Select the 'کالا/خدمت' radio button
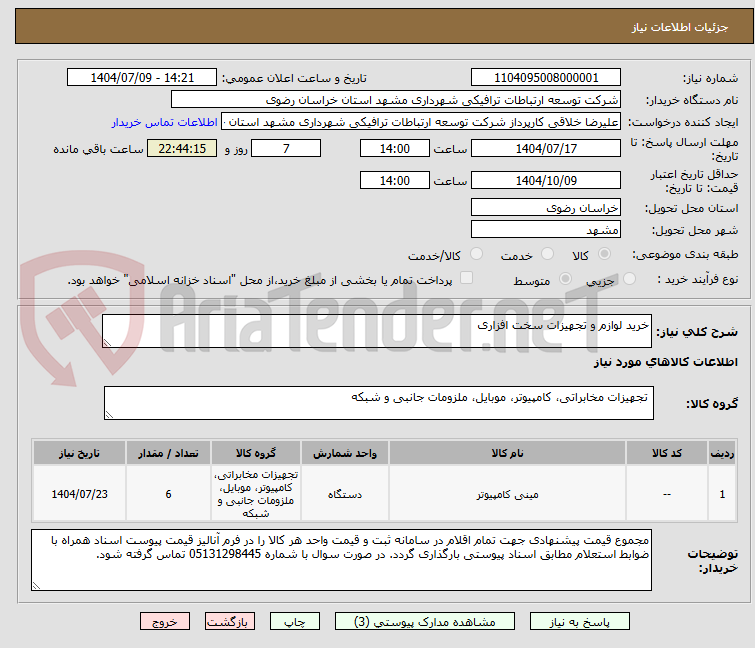Screen dimensions: 755x648 (x=476, y=254)
